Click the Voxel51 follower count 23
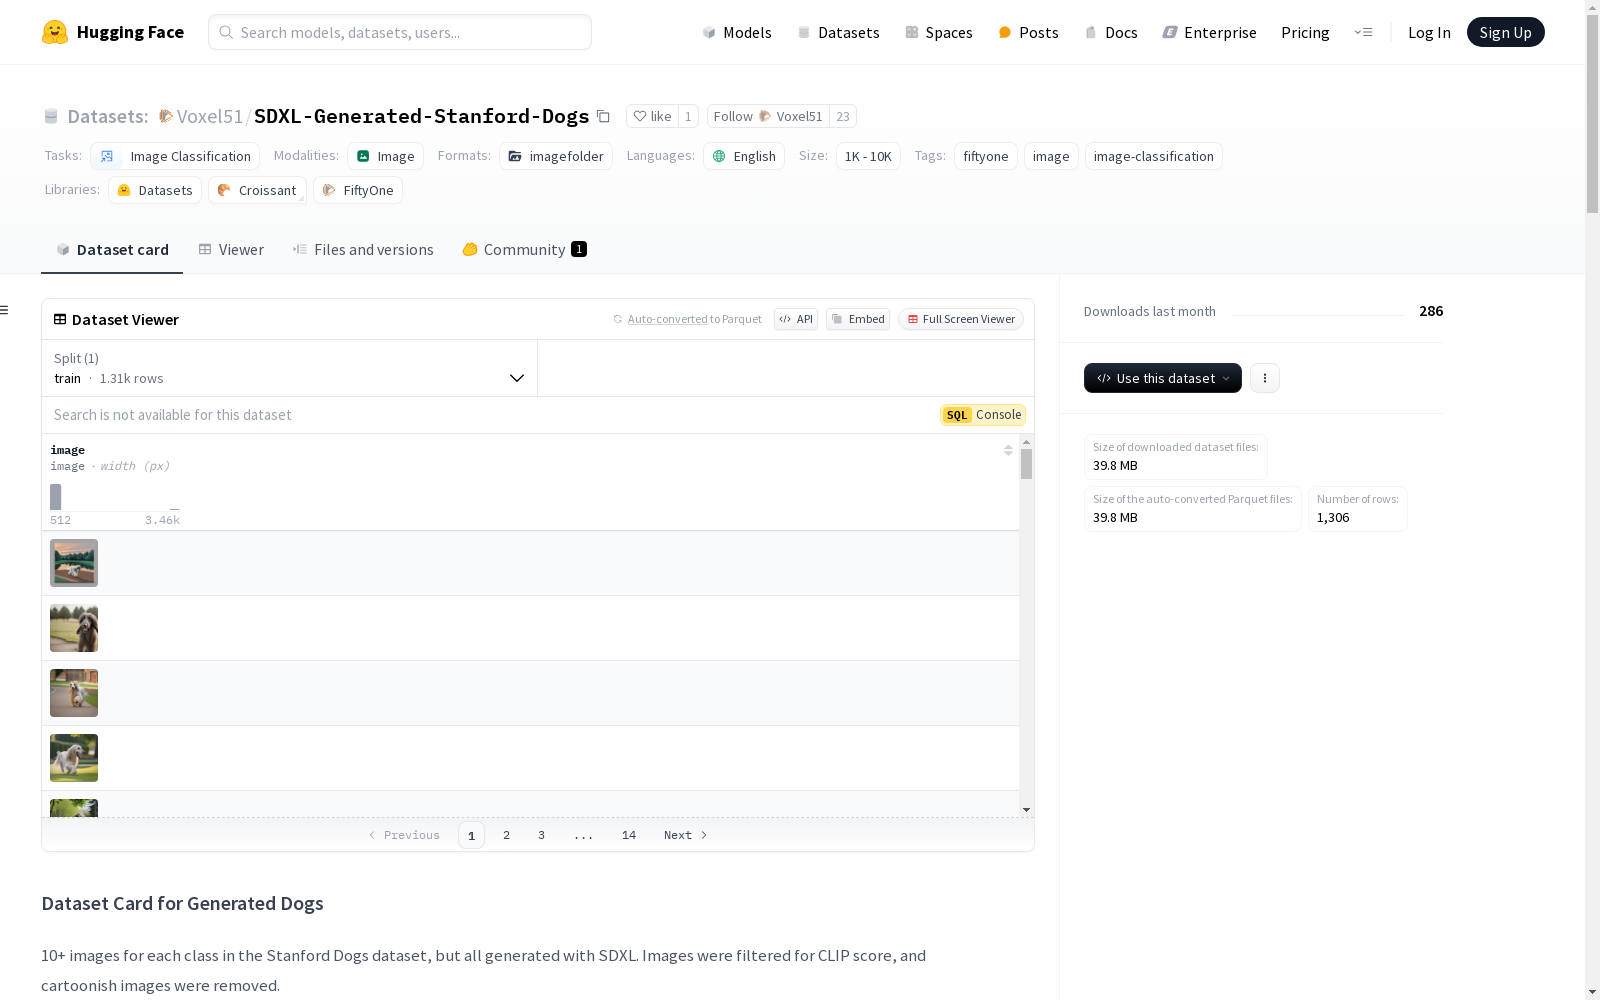This screenshot has width=1600, height=1000. 843,116
